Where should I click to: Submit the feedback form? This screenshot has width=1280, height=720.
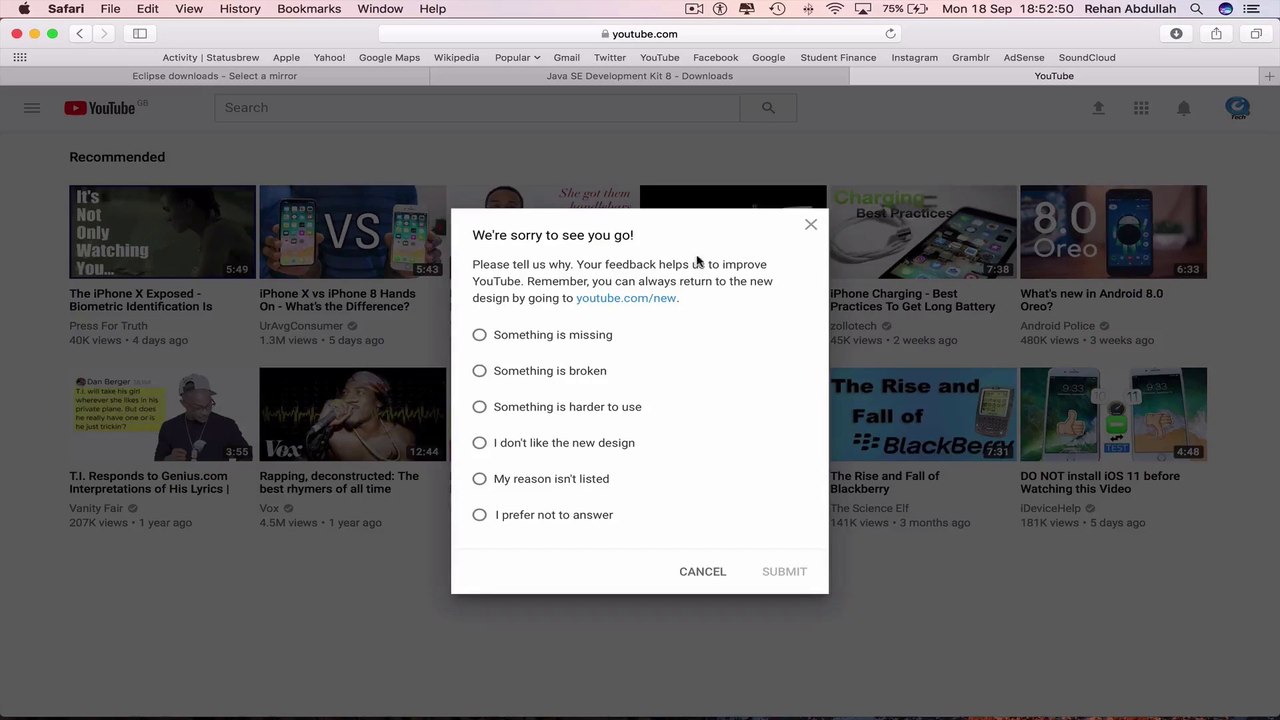click(784, 572)
